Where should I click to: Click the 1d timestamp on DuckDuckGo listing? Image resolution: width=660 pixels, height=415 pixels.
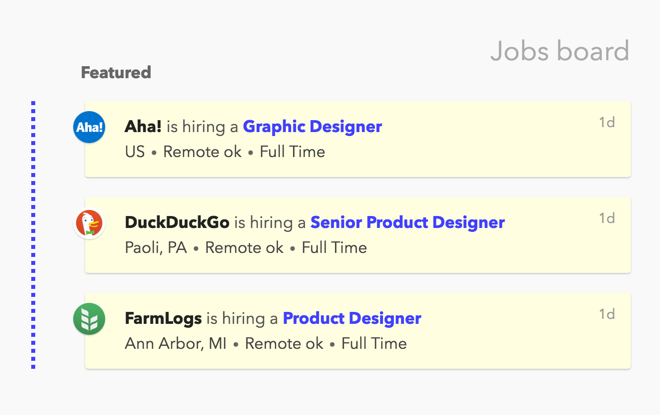click(606, 218)
